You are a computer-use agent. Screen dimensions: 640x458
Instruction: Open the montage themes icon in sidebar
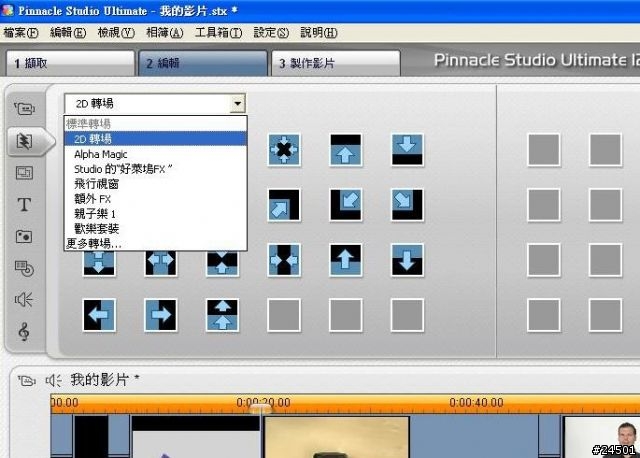[24, 173]
